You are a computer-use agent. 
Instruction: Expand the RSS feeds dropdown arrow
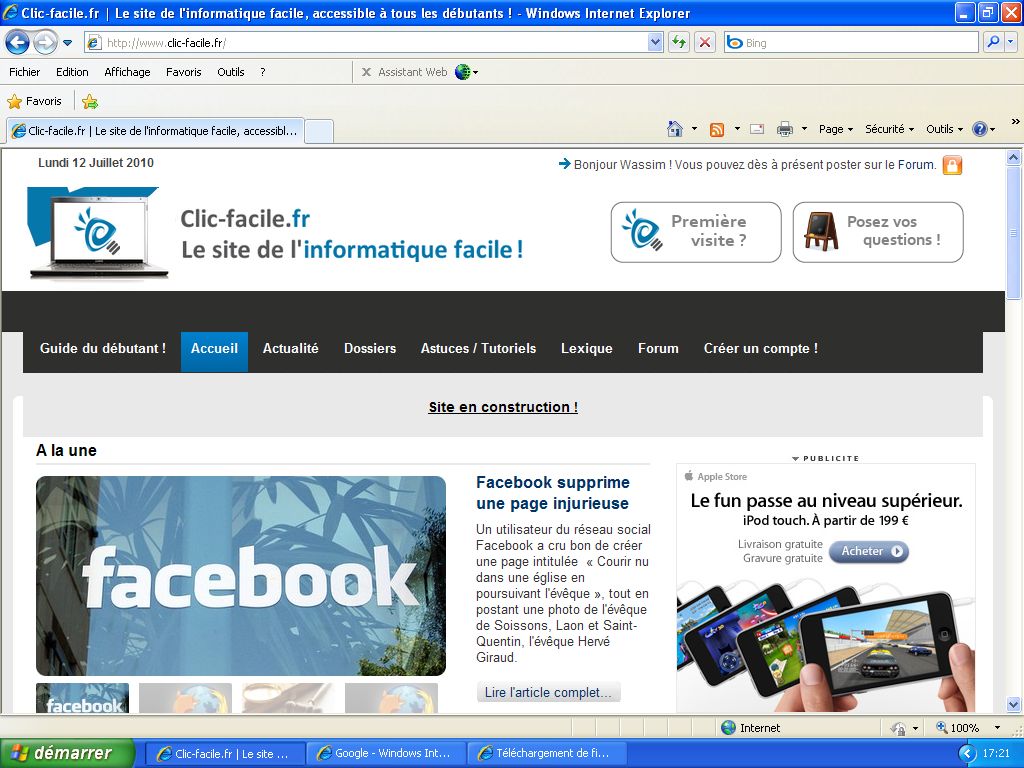tap(737, 129)
